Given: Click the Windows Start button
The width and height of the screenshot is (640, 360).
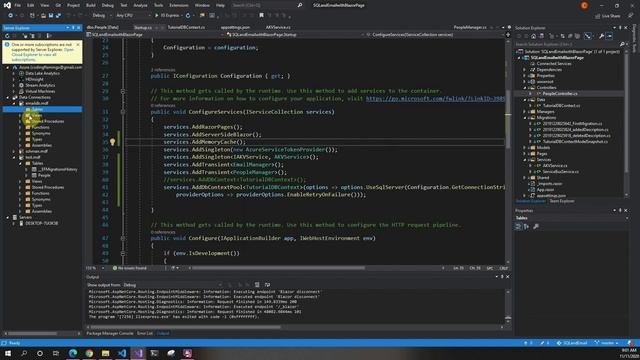Looking at the screenshot, I should coord(8,353).
